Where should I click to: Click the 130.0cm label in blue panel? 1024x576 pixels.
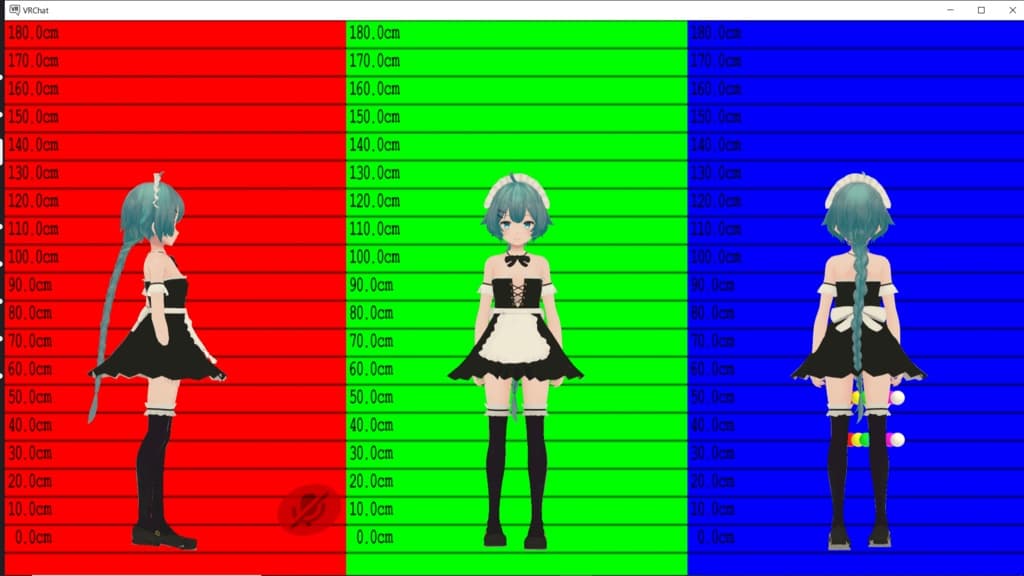(x=716, y=173)
